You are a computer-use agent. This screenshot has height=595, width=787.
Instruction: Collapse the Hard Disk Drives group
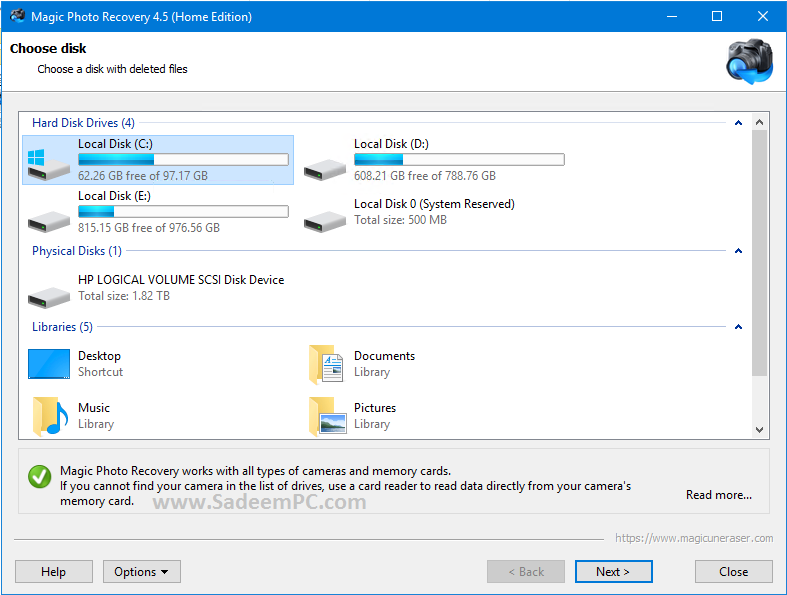pyautogui.click(x=738, y=123)
